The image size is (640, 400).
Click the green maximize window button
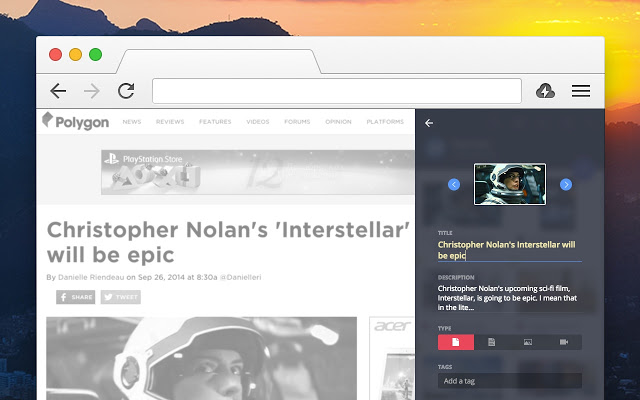tap(96, 54)
